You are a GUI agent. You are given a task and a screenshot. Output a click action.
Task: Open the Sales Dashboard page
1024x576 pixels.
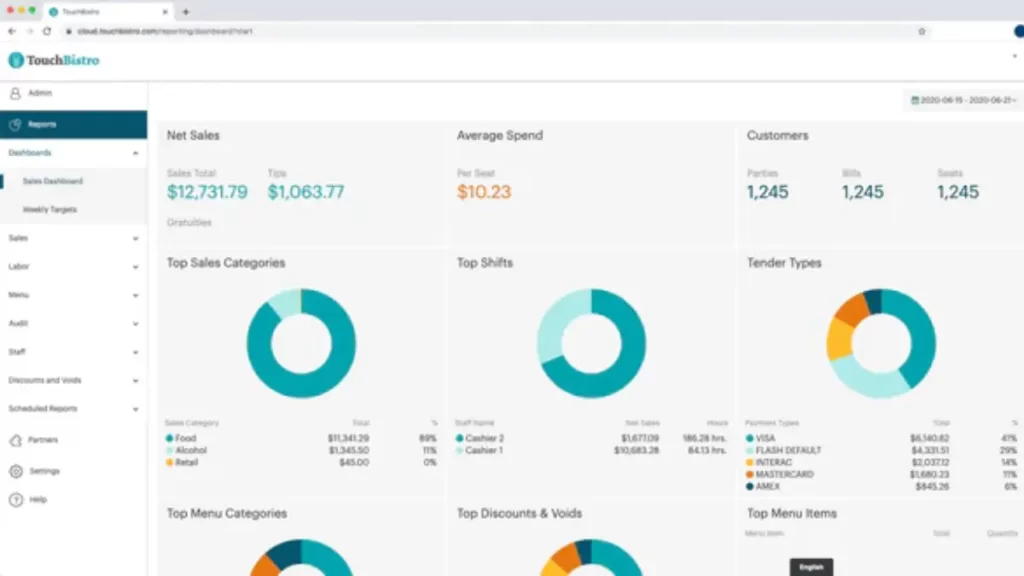click(x=53, y=181)
